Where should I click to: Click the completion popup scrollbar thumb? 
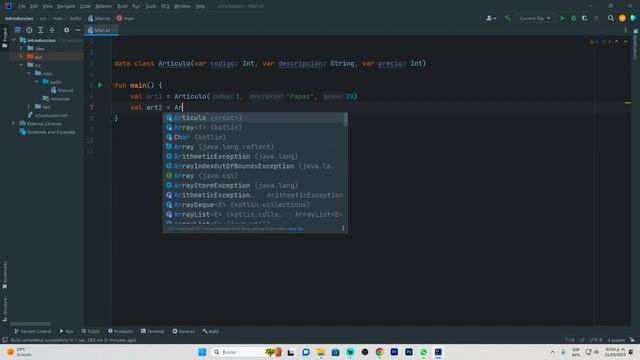pos(346,120)
